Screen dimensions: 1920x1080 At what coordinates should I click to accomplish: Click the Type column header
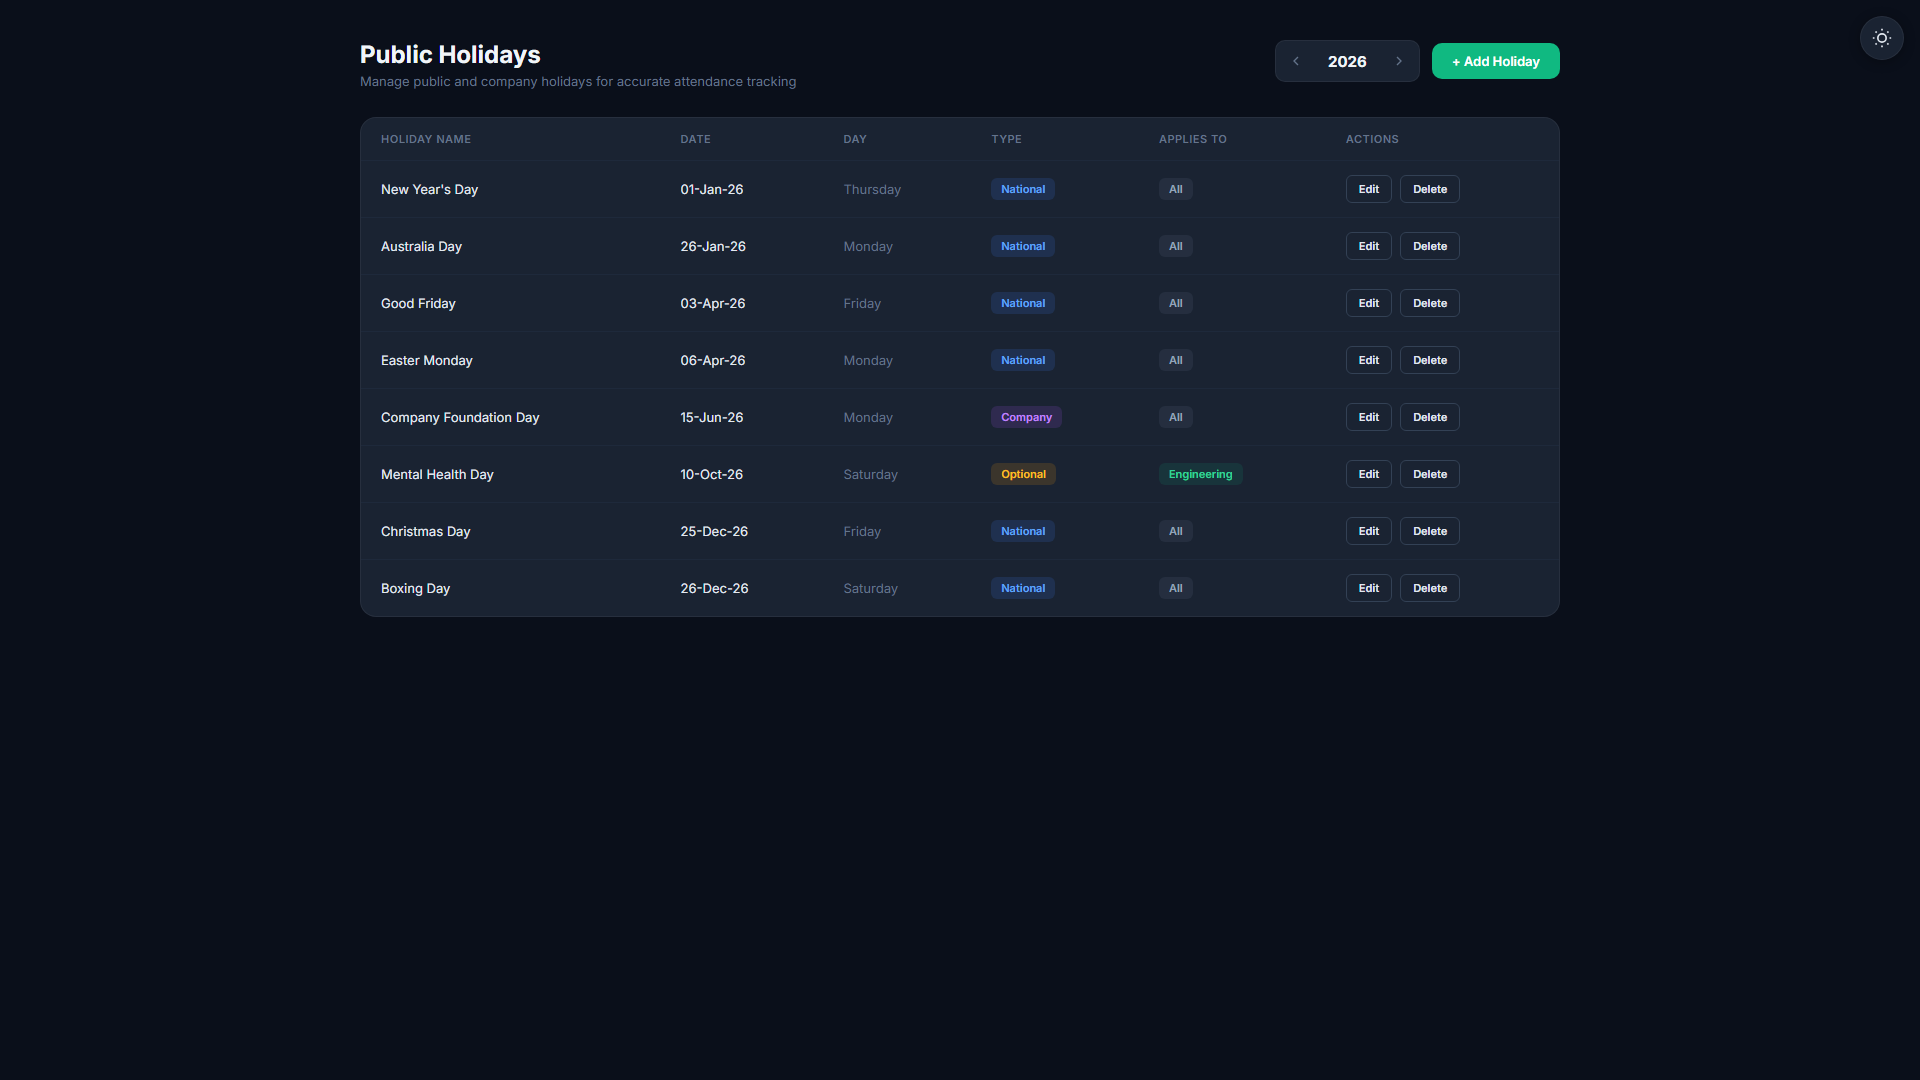(1006, 139)
